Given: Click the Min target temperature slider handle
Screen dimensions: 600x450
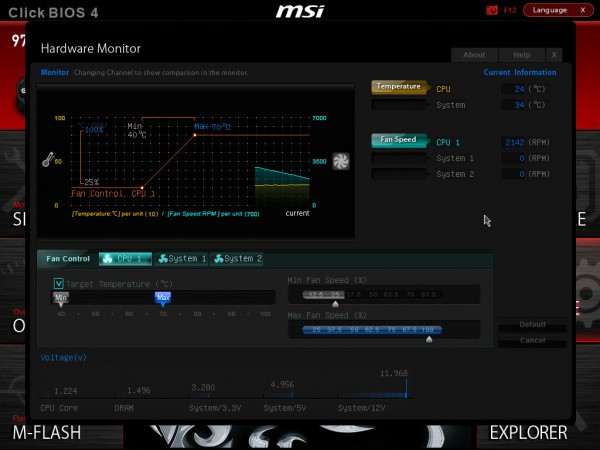Looking at the screenshot, I should point(61,297).
